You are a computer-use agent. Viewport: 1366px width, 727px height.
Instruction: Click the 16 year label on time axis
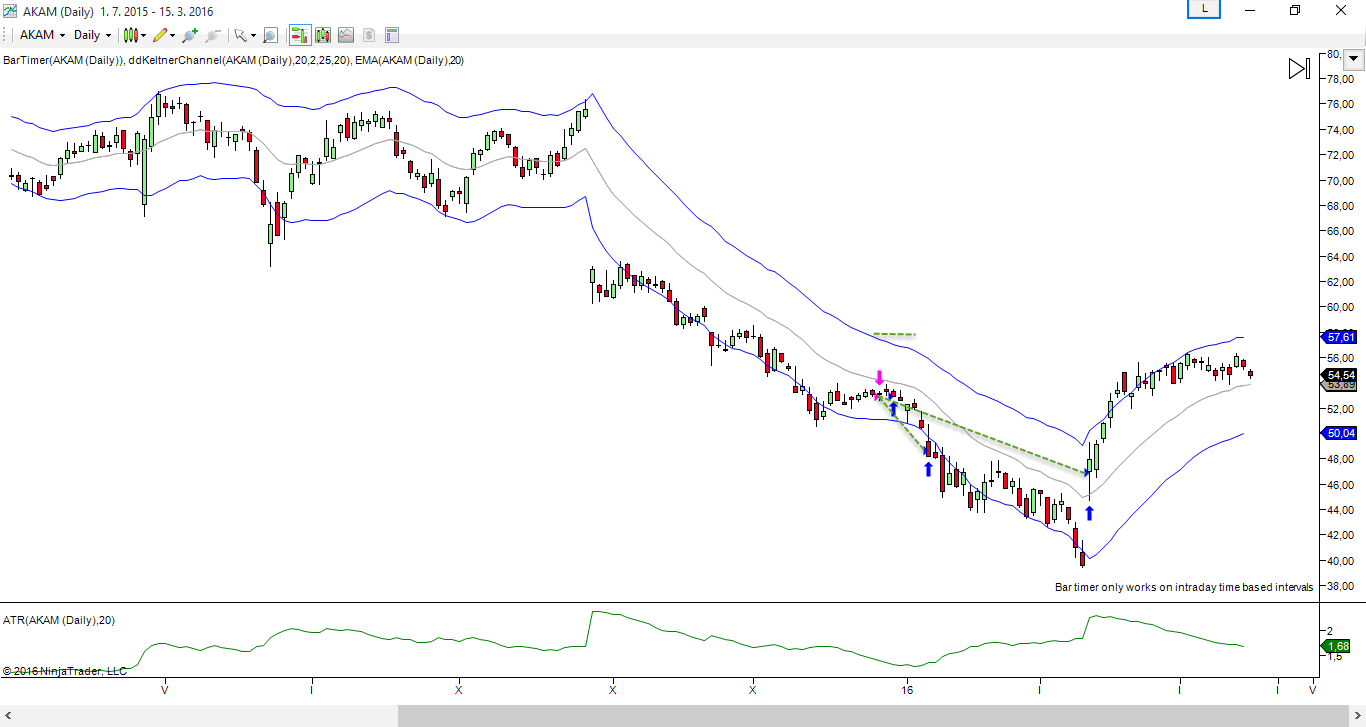point(908,690)
